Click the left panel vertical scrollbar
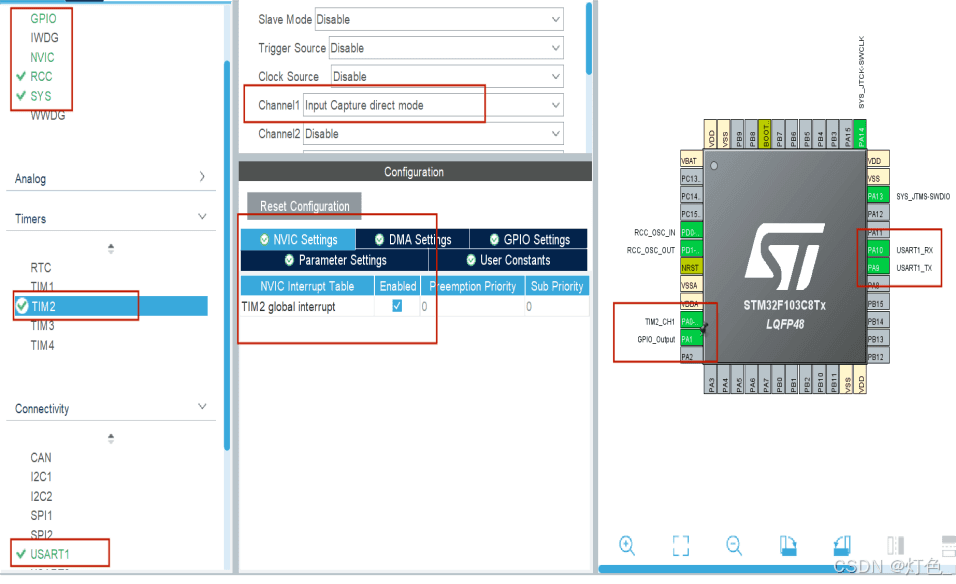Viewport: 956px width, 584px height. pyautogui.click(x=227, y=256)
